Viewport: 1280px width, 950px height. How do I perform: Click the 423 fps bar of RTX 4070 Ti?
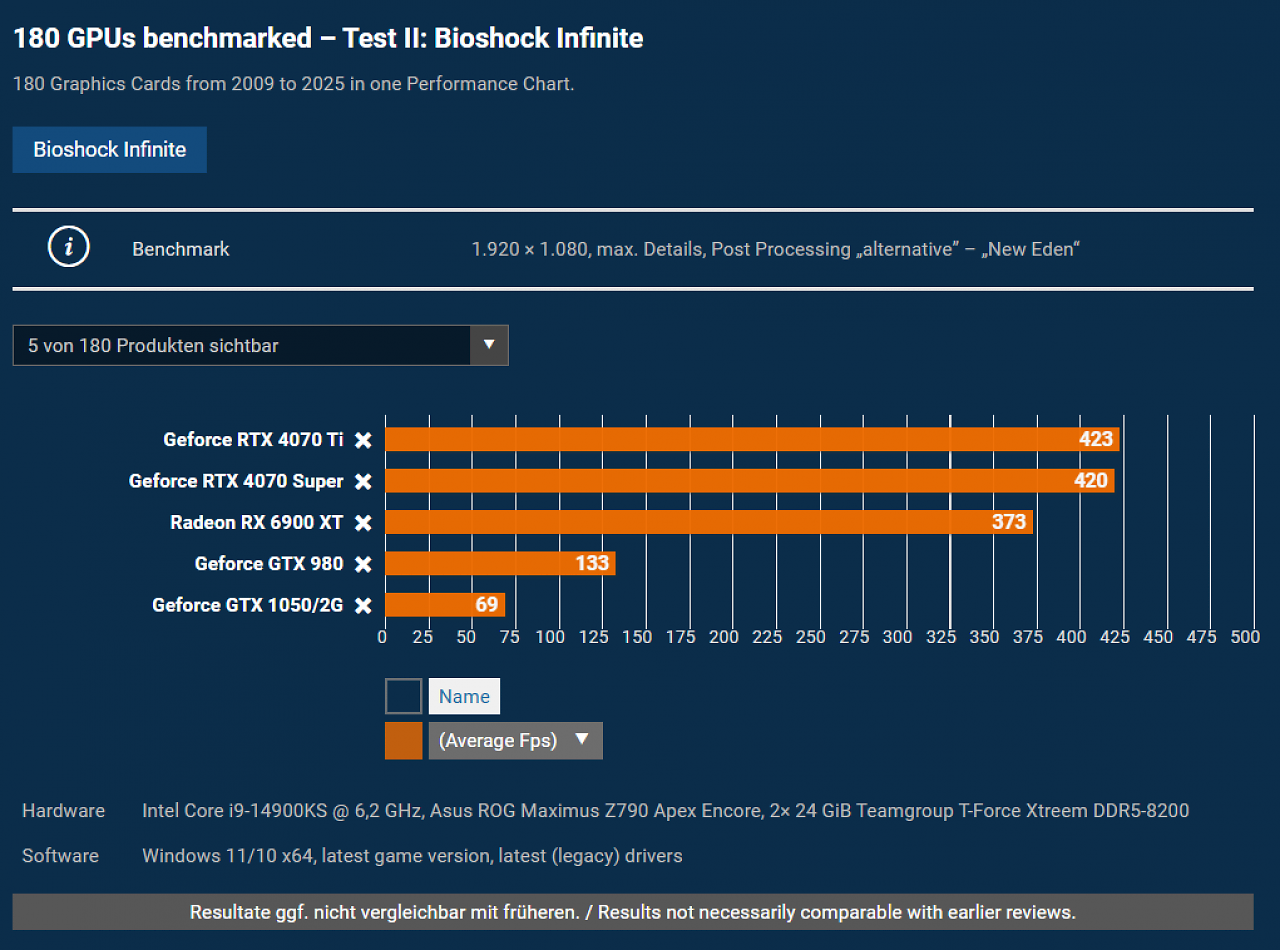point(752,440)
